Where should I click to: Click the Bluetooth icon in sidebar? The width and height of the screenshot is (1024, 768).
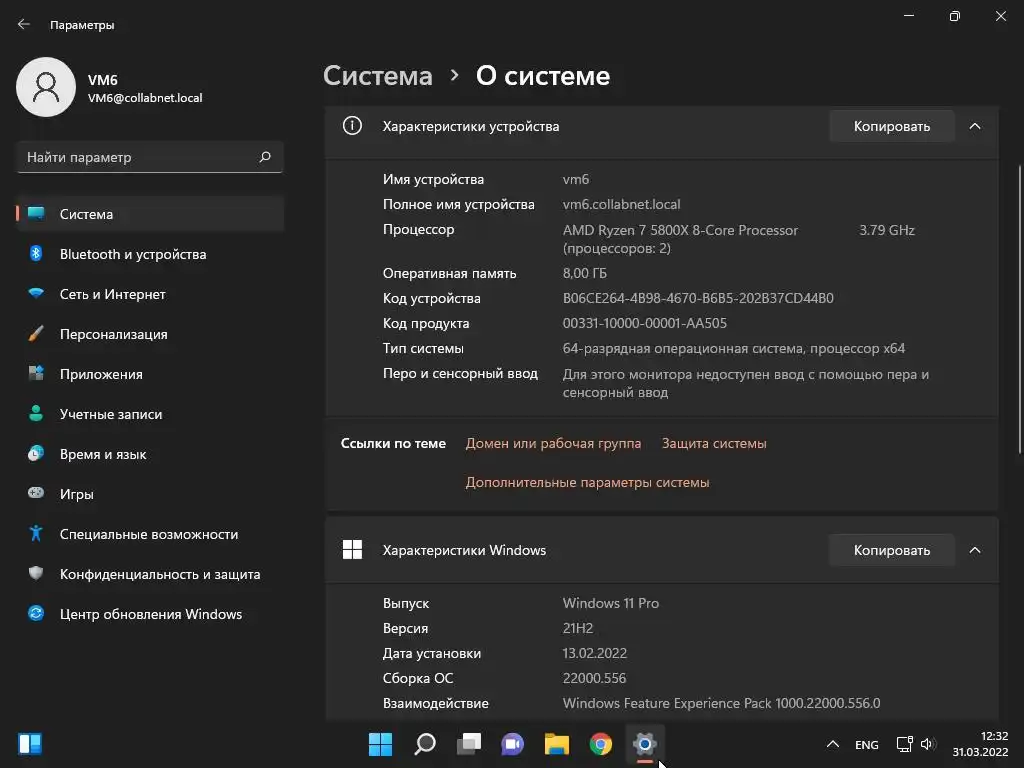[36, 253]
